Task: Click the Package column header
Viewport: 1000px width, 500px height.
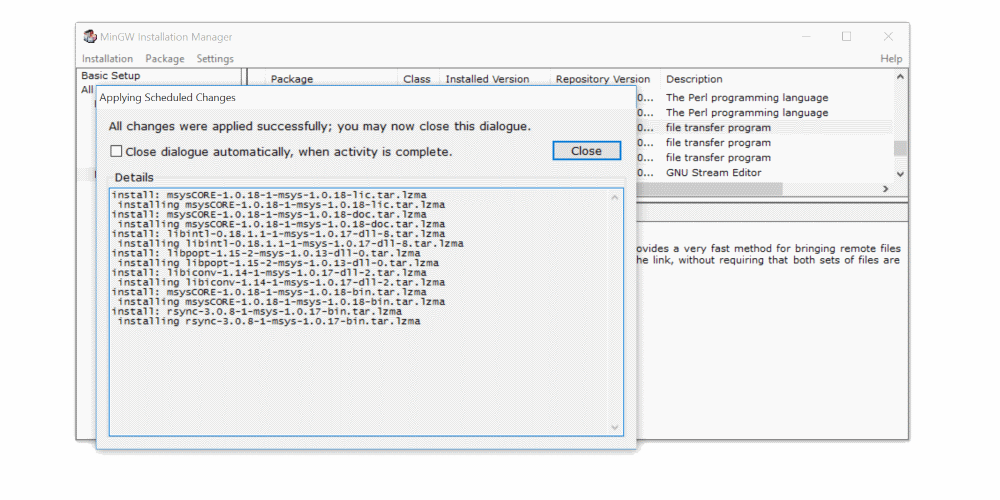Action: tap(291, 79)
